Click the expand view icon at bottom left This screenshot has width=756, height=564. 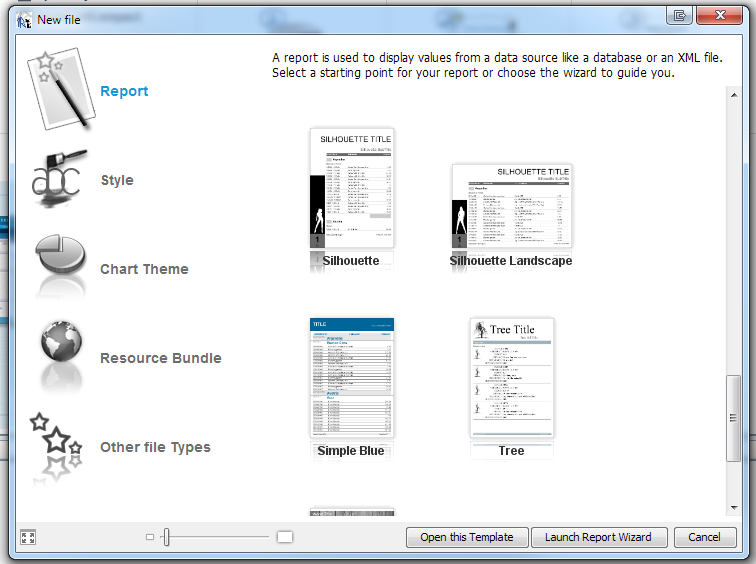click(x=28, y=537)
